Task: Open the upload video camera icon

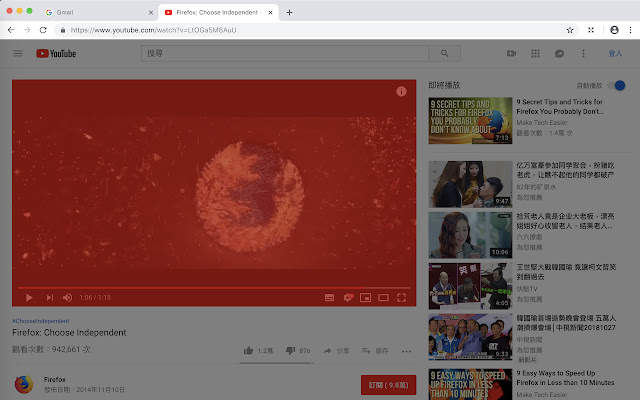Action: (x=511, y=53)
